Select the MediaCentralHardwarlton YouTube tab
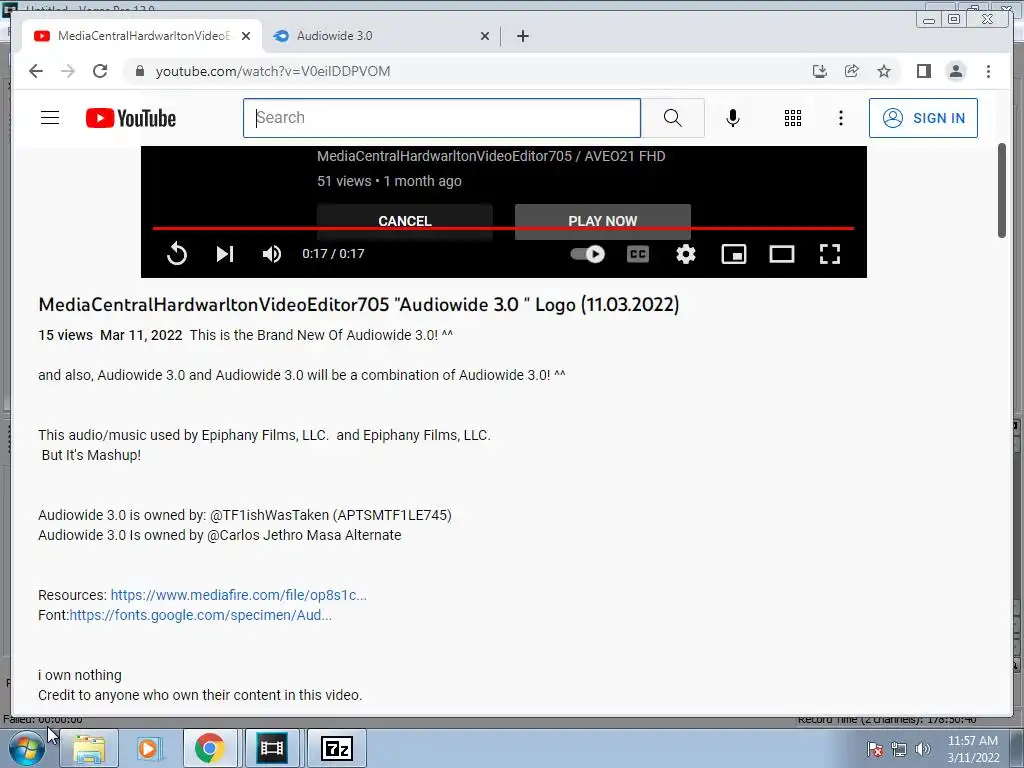The height and width of the screenshot is (768, 1024). tap(142, 36)
